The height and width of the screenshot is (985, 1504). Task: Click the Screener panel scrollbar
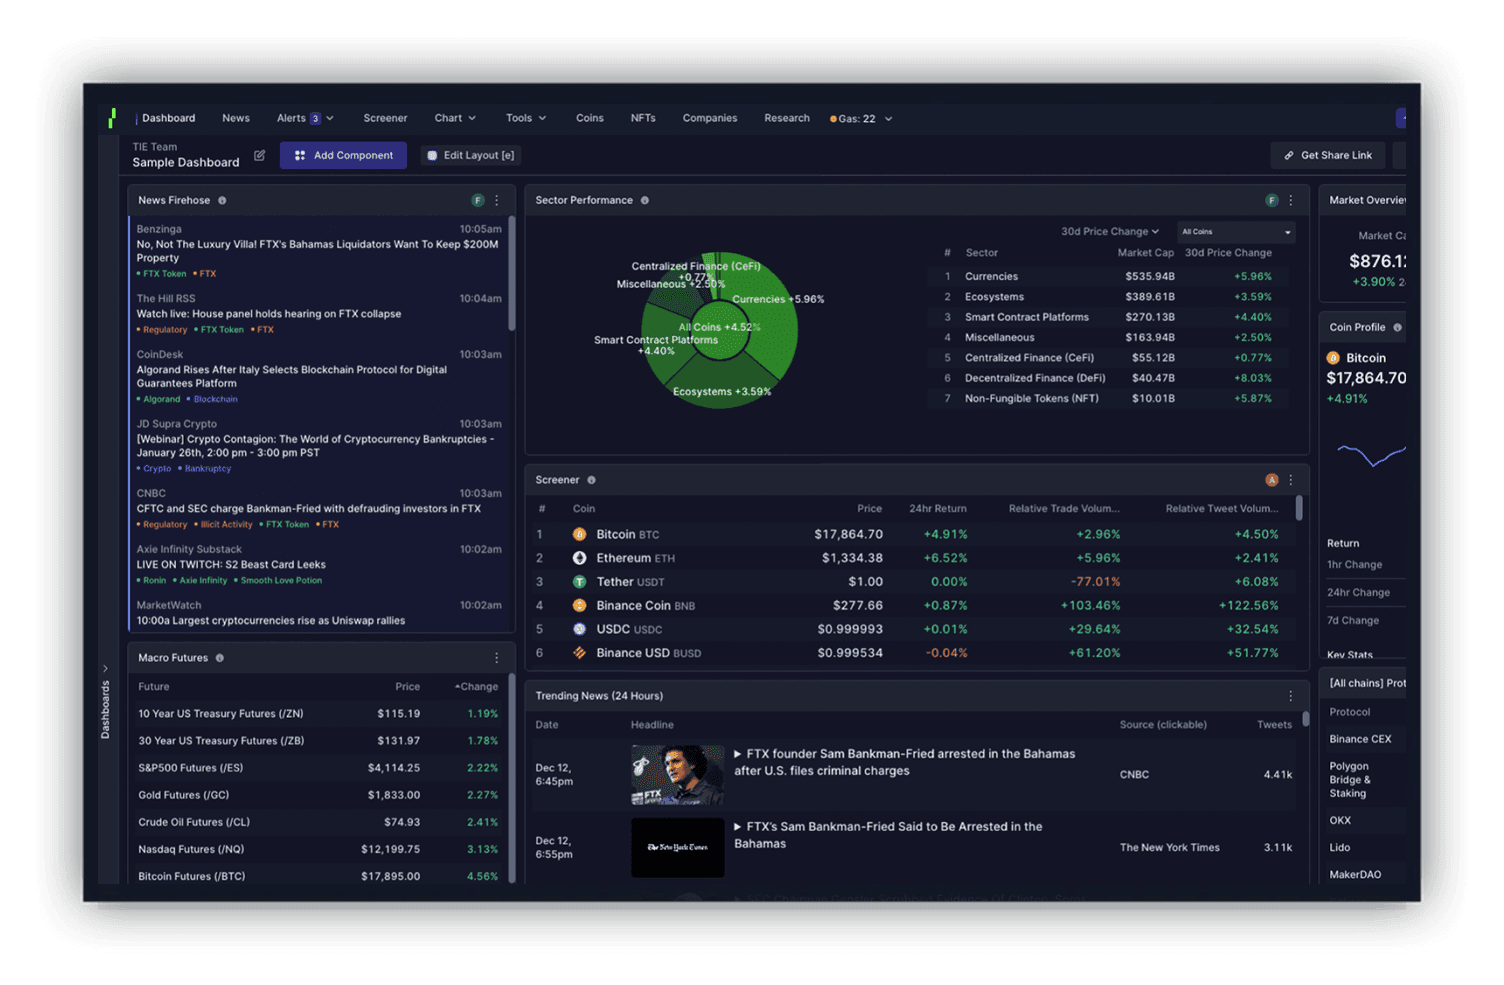click(1299, 507)
